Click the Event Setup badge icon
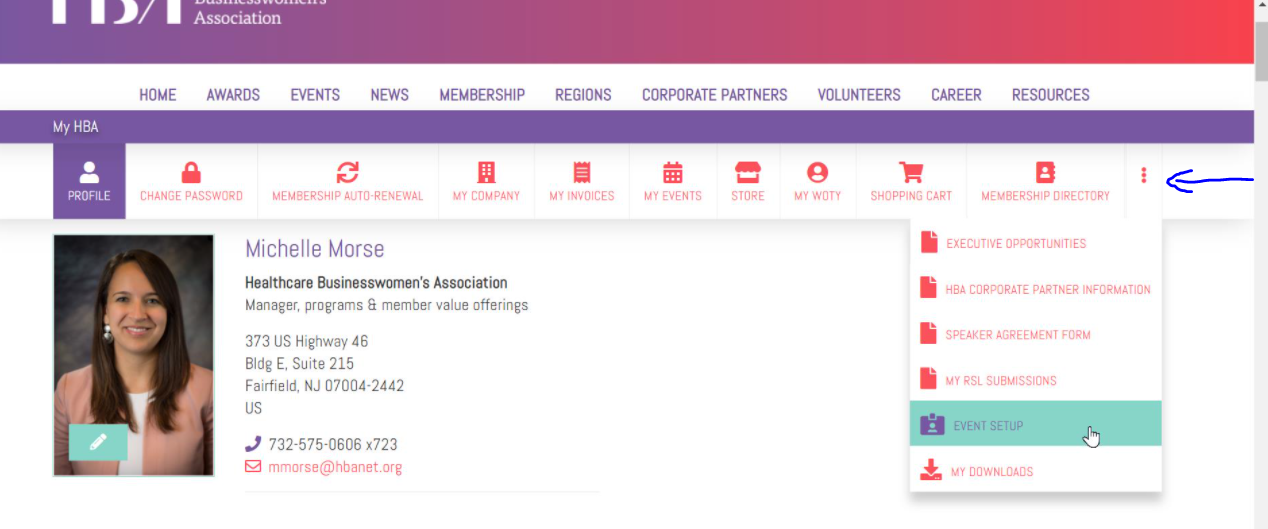Viewport: 1268px width, 529px height. pos(932,425)
